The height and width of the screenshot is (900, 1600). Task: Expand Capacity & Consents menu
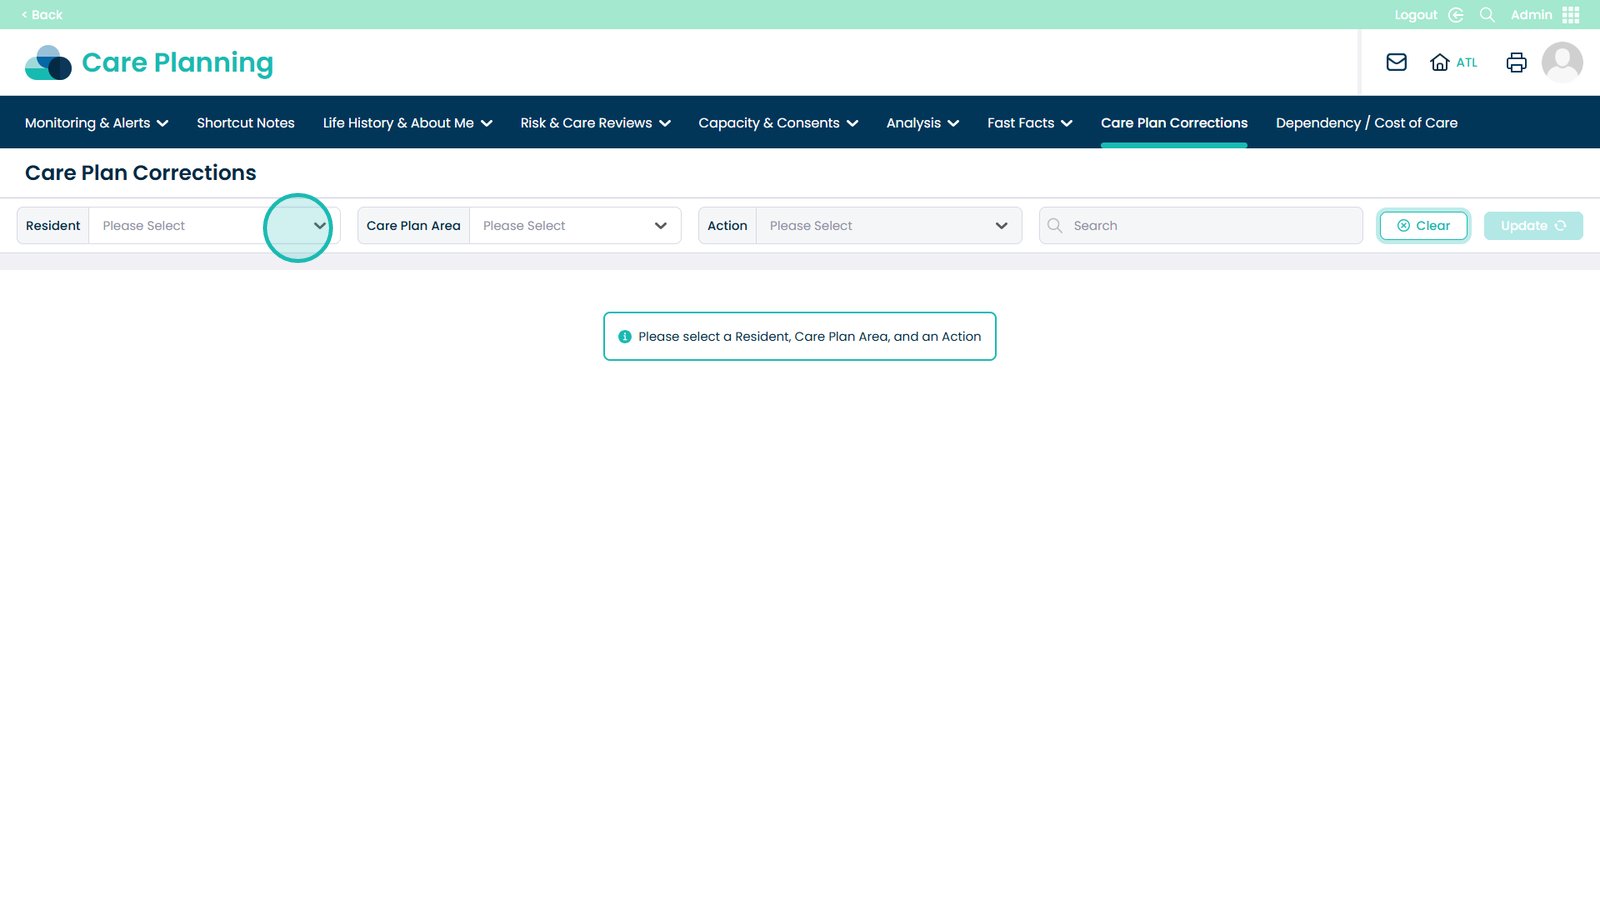click(x=779, y=123)
